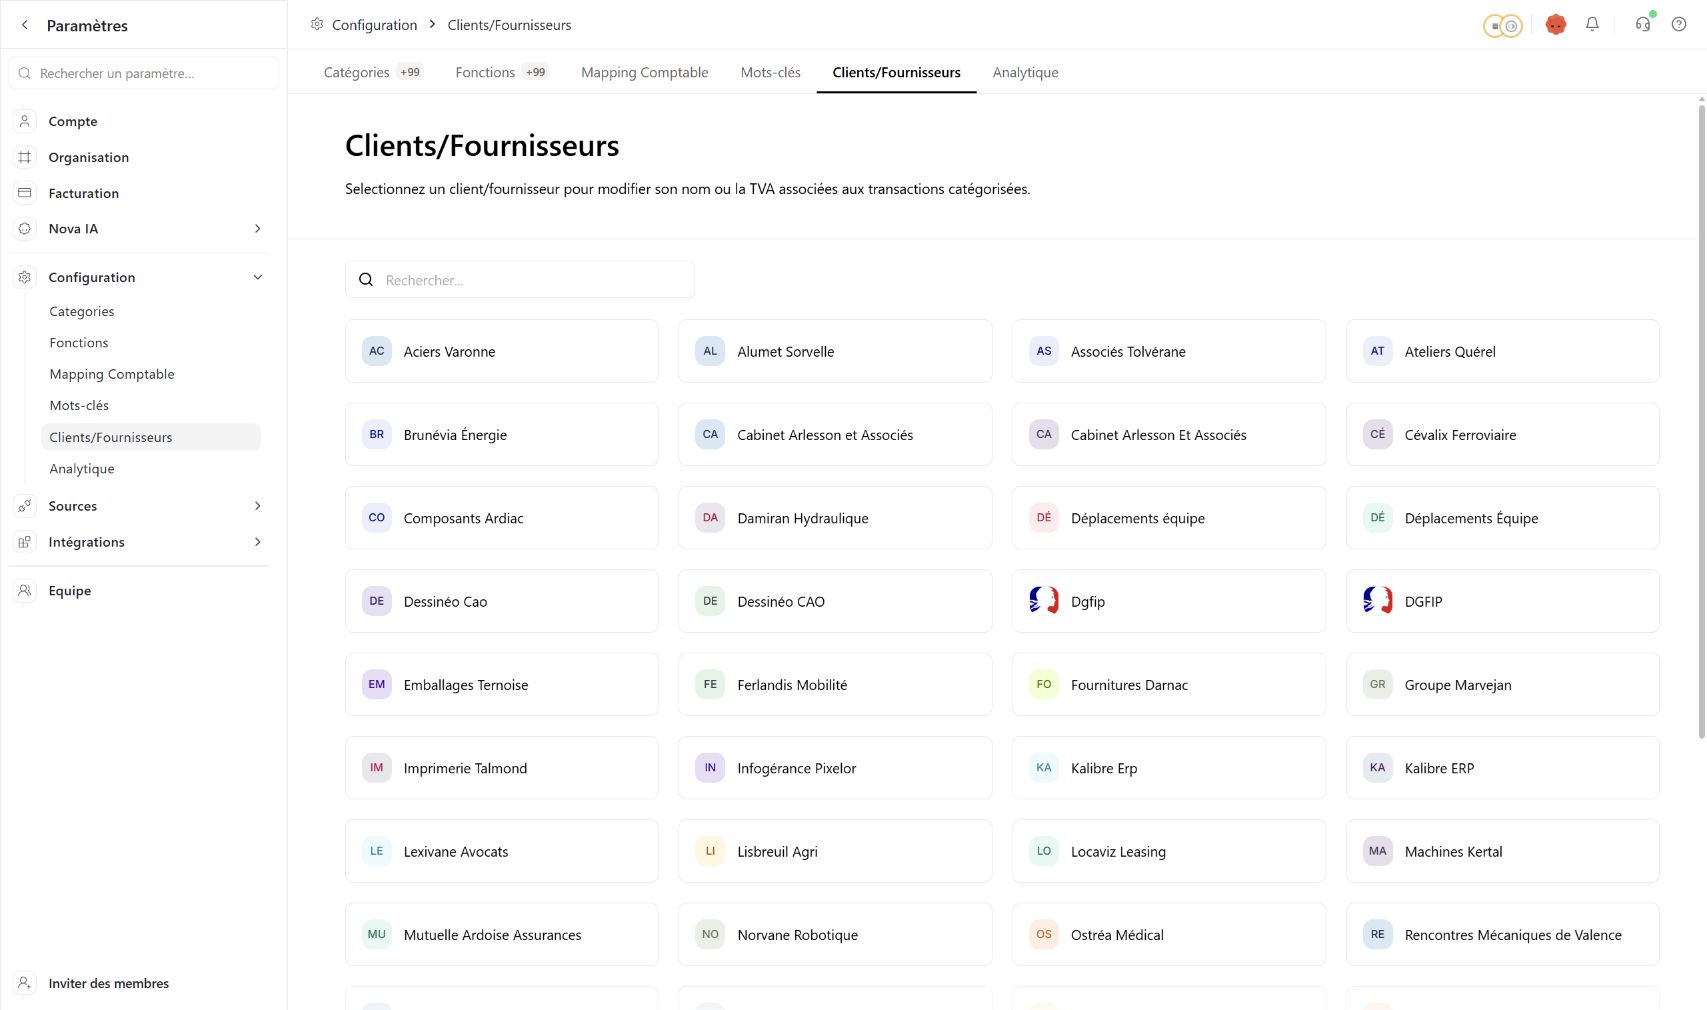This screenshot has height=1010, width=1707.
Task: Select Categories in the sidebar submenu
Action: click(x=151, y=311)
